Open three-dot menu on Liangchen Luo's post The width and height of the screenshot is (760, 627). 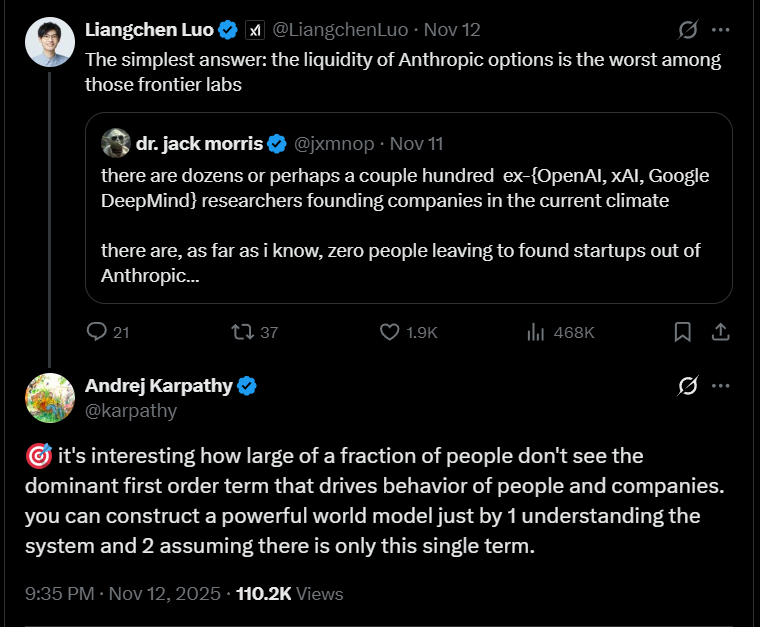[x=721, y=30]
